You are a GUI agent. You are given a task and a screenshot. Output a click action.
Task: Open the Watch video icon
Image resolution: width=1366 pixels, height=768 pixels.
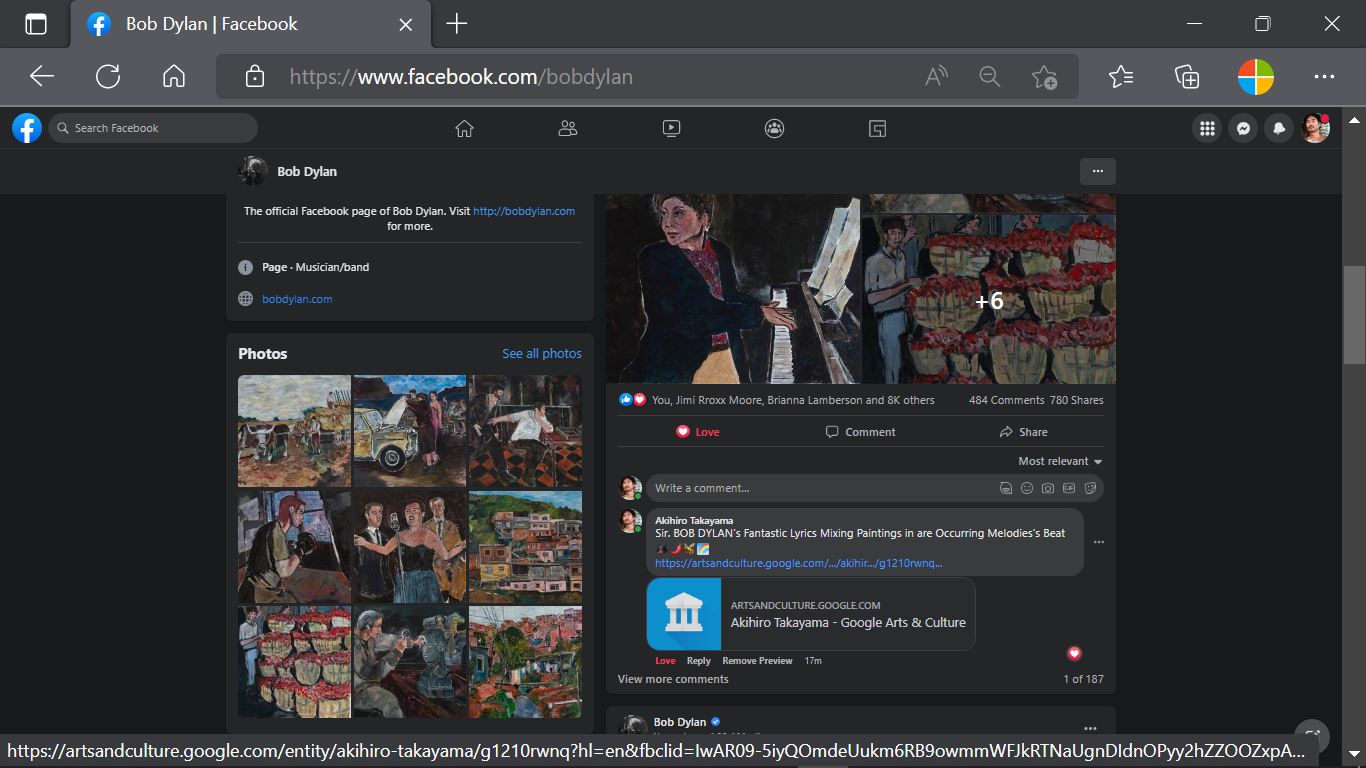671,128
